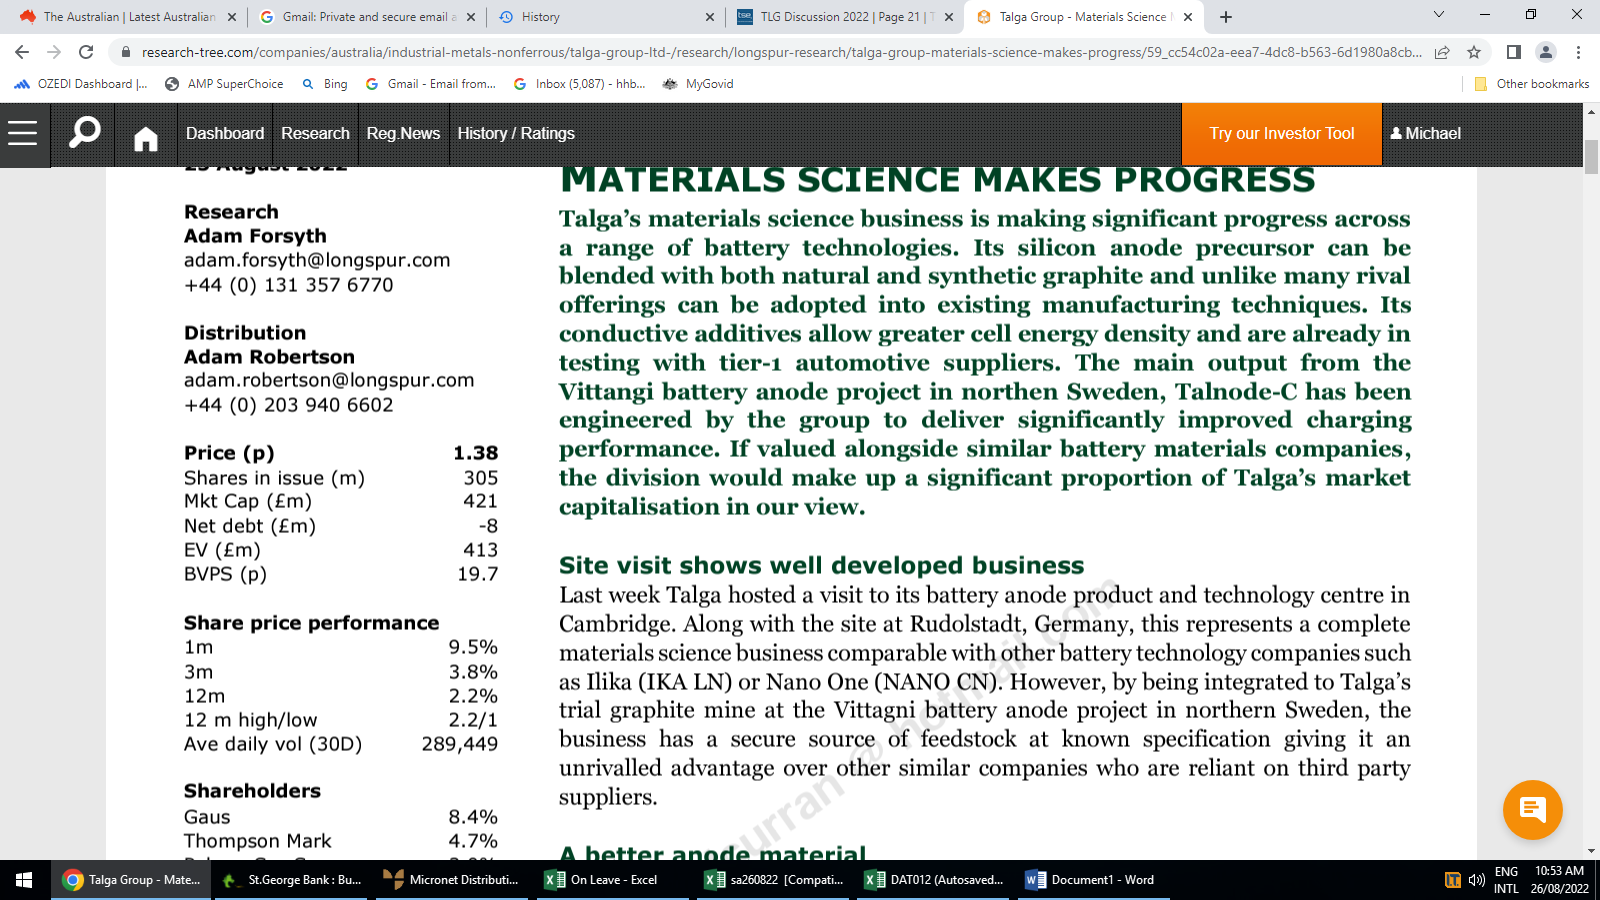
Task: Open Michael user account menu
Action: click(x=1425, y=133)
